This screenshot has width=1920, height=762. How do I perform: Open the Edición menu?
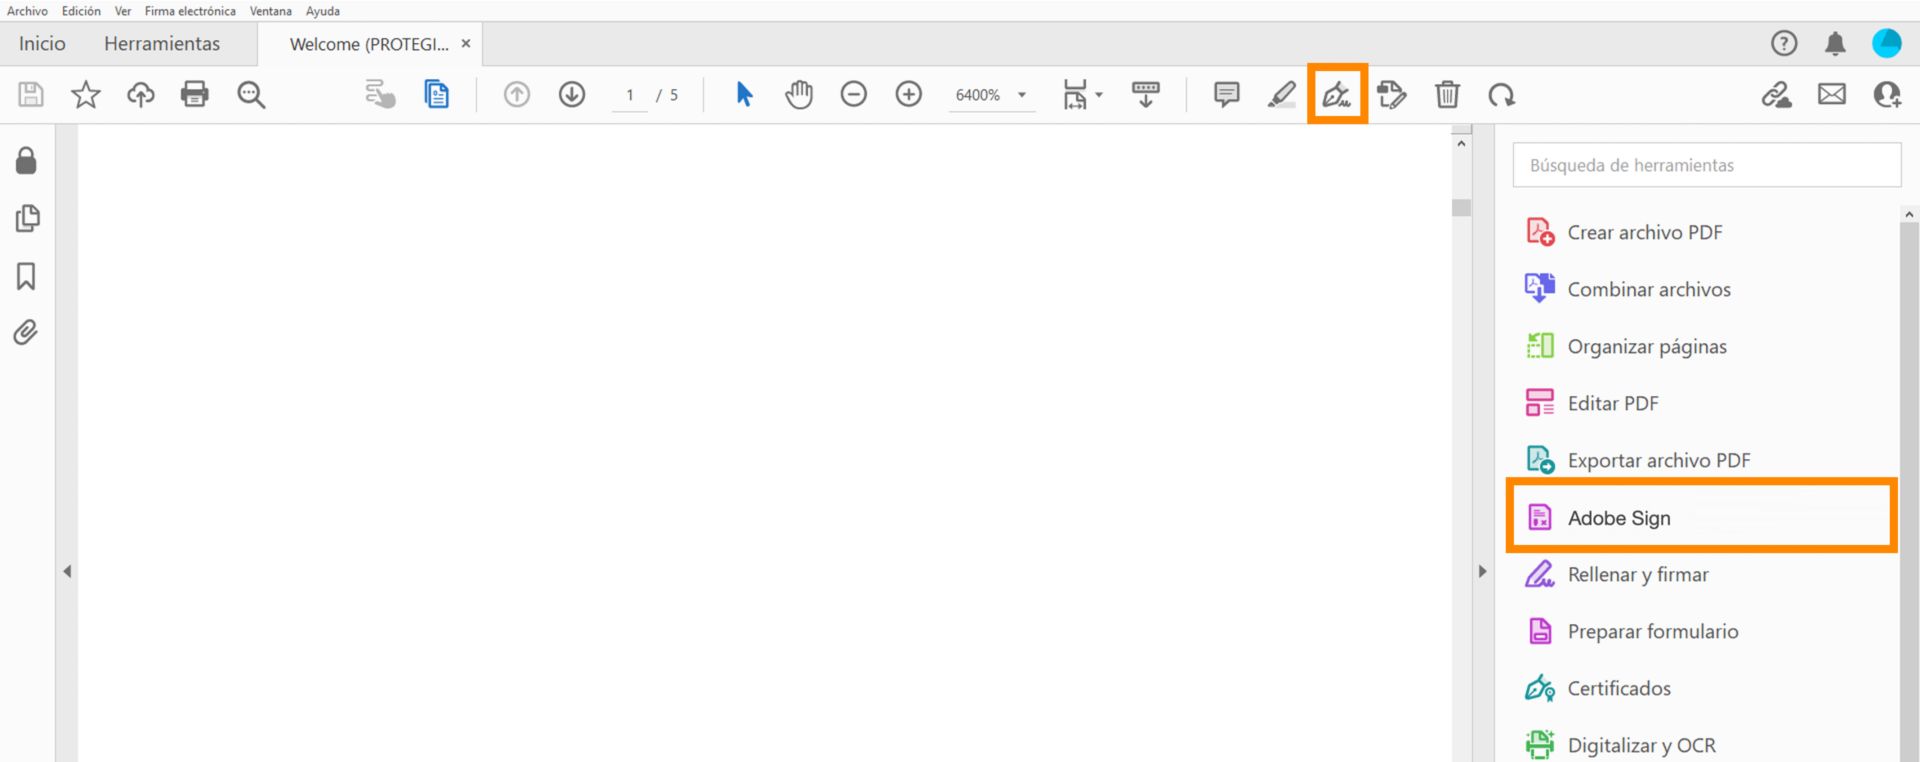pyautogui.click(x=81, y=11)
